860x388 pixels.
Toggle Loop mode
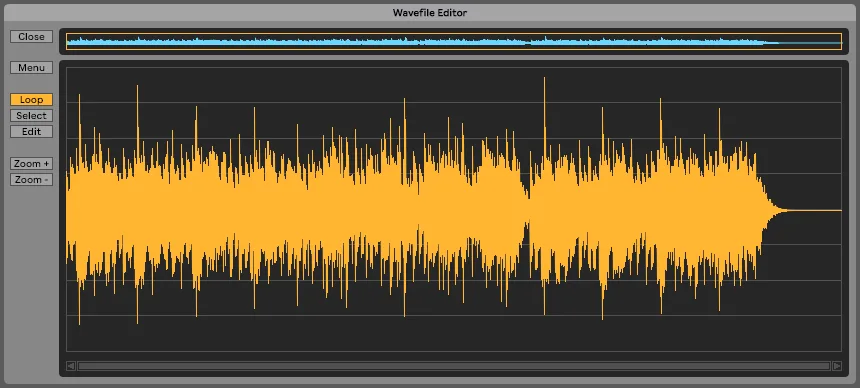click(31, 100)
